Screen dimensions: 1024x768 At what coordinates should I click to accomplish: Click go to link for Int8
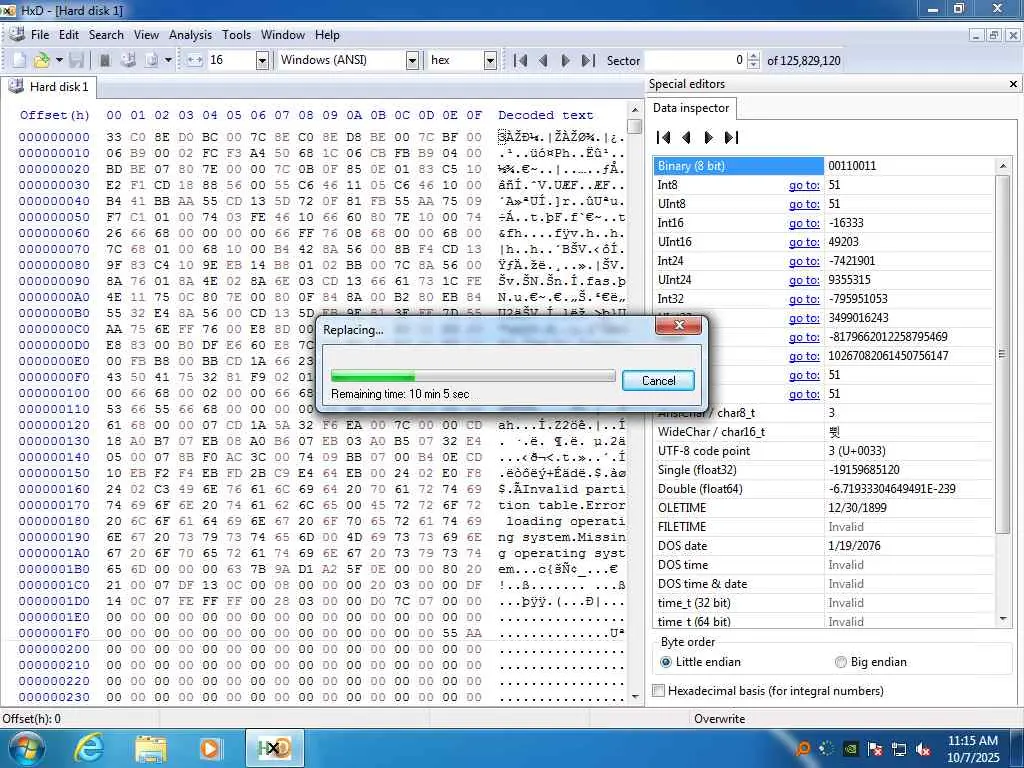tap(804, 185)
